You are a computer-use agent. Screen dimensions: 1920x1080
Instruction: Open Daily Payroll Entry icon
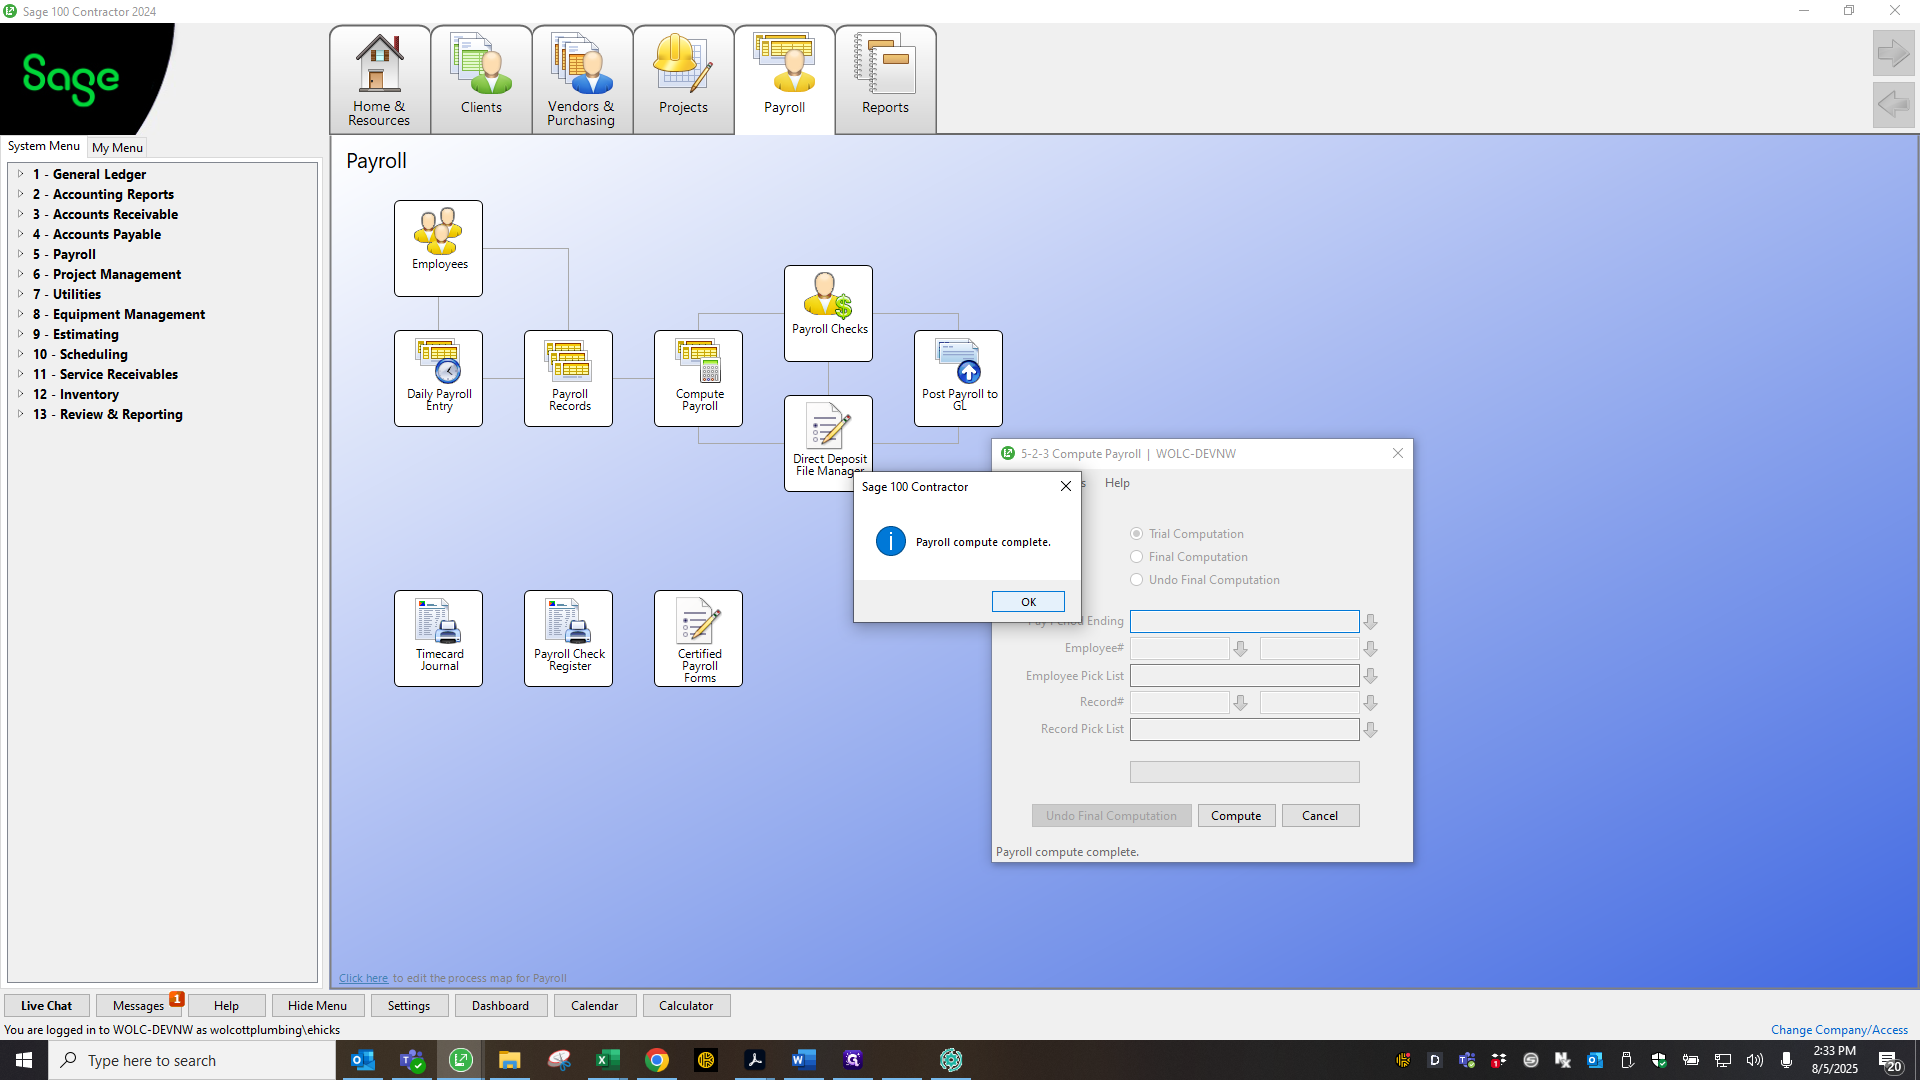pos(438,378)
